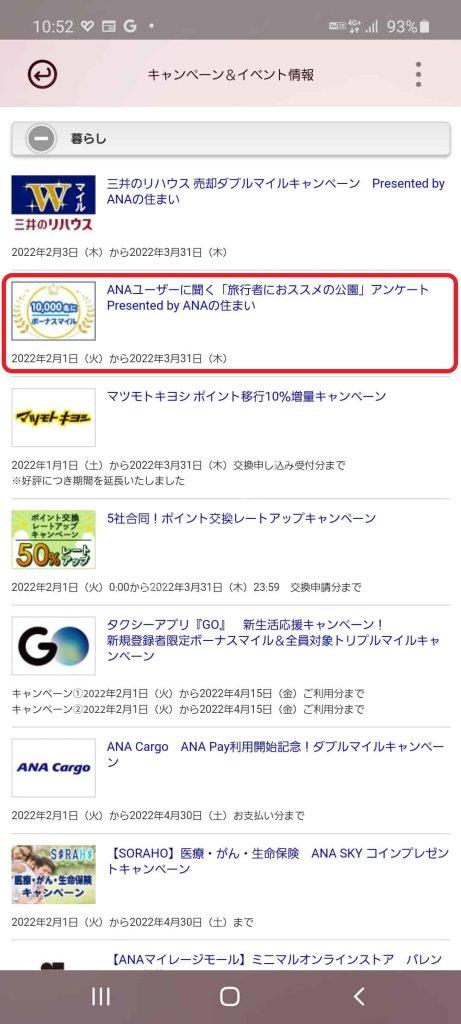Viewport: 461px width, 1024px height.
Task: Tap Android home navigation button
Action: click(x=230, y=996)
